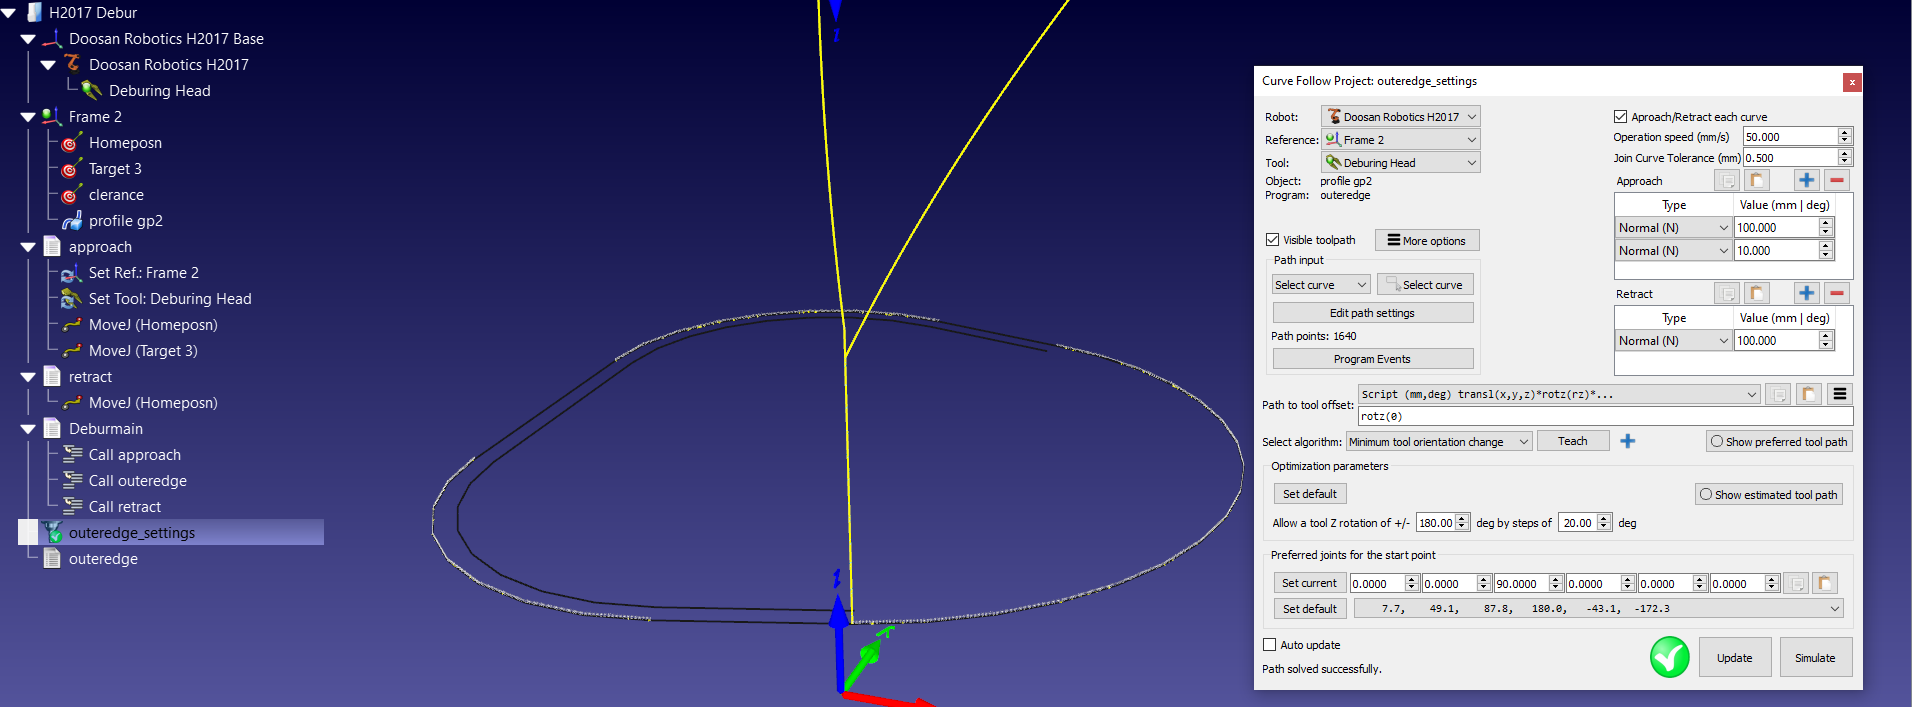Collapse the Frame 2 tree node

tap(28, 117)
